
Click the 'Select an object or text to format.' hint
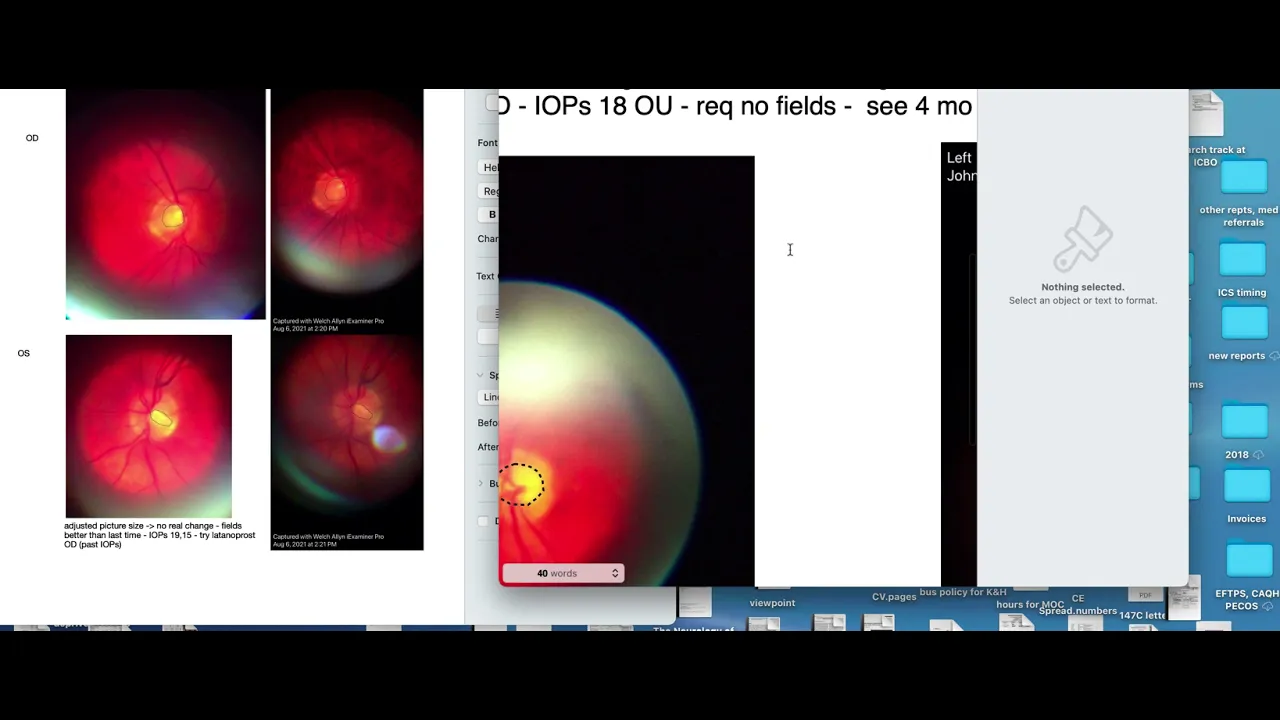(1083, 300)
